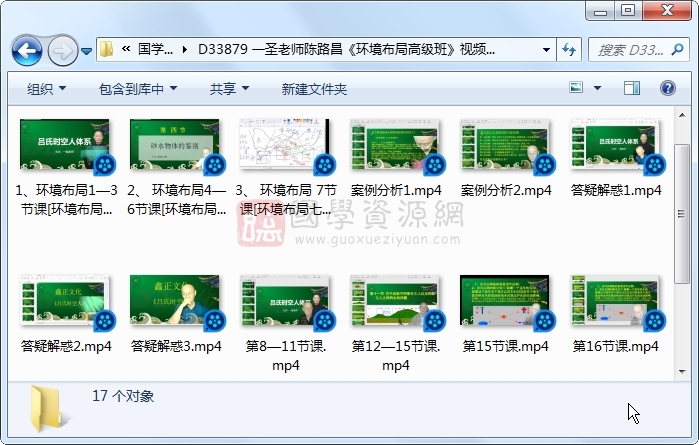
Task: Maximize the Explorer window
Action: [x=628, y=11]
